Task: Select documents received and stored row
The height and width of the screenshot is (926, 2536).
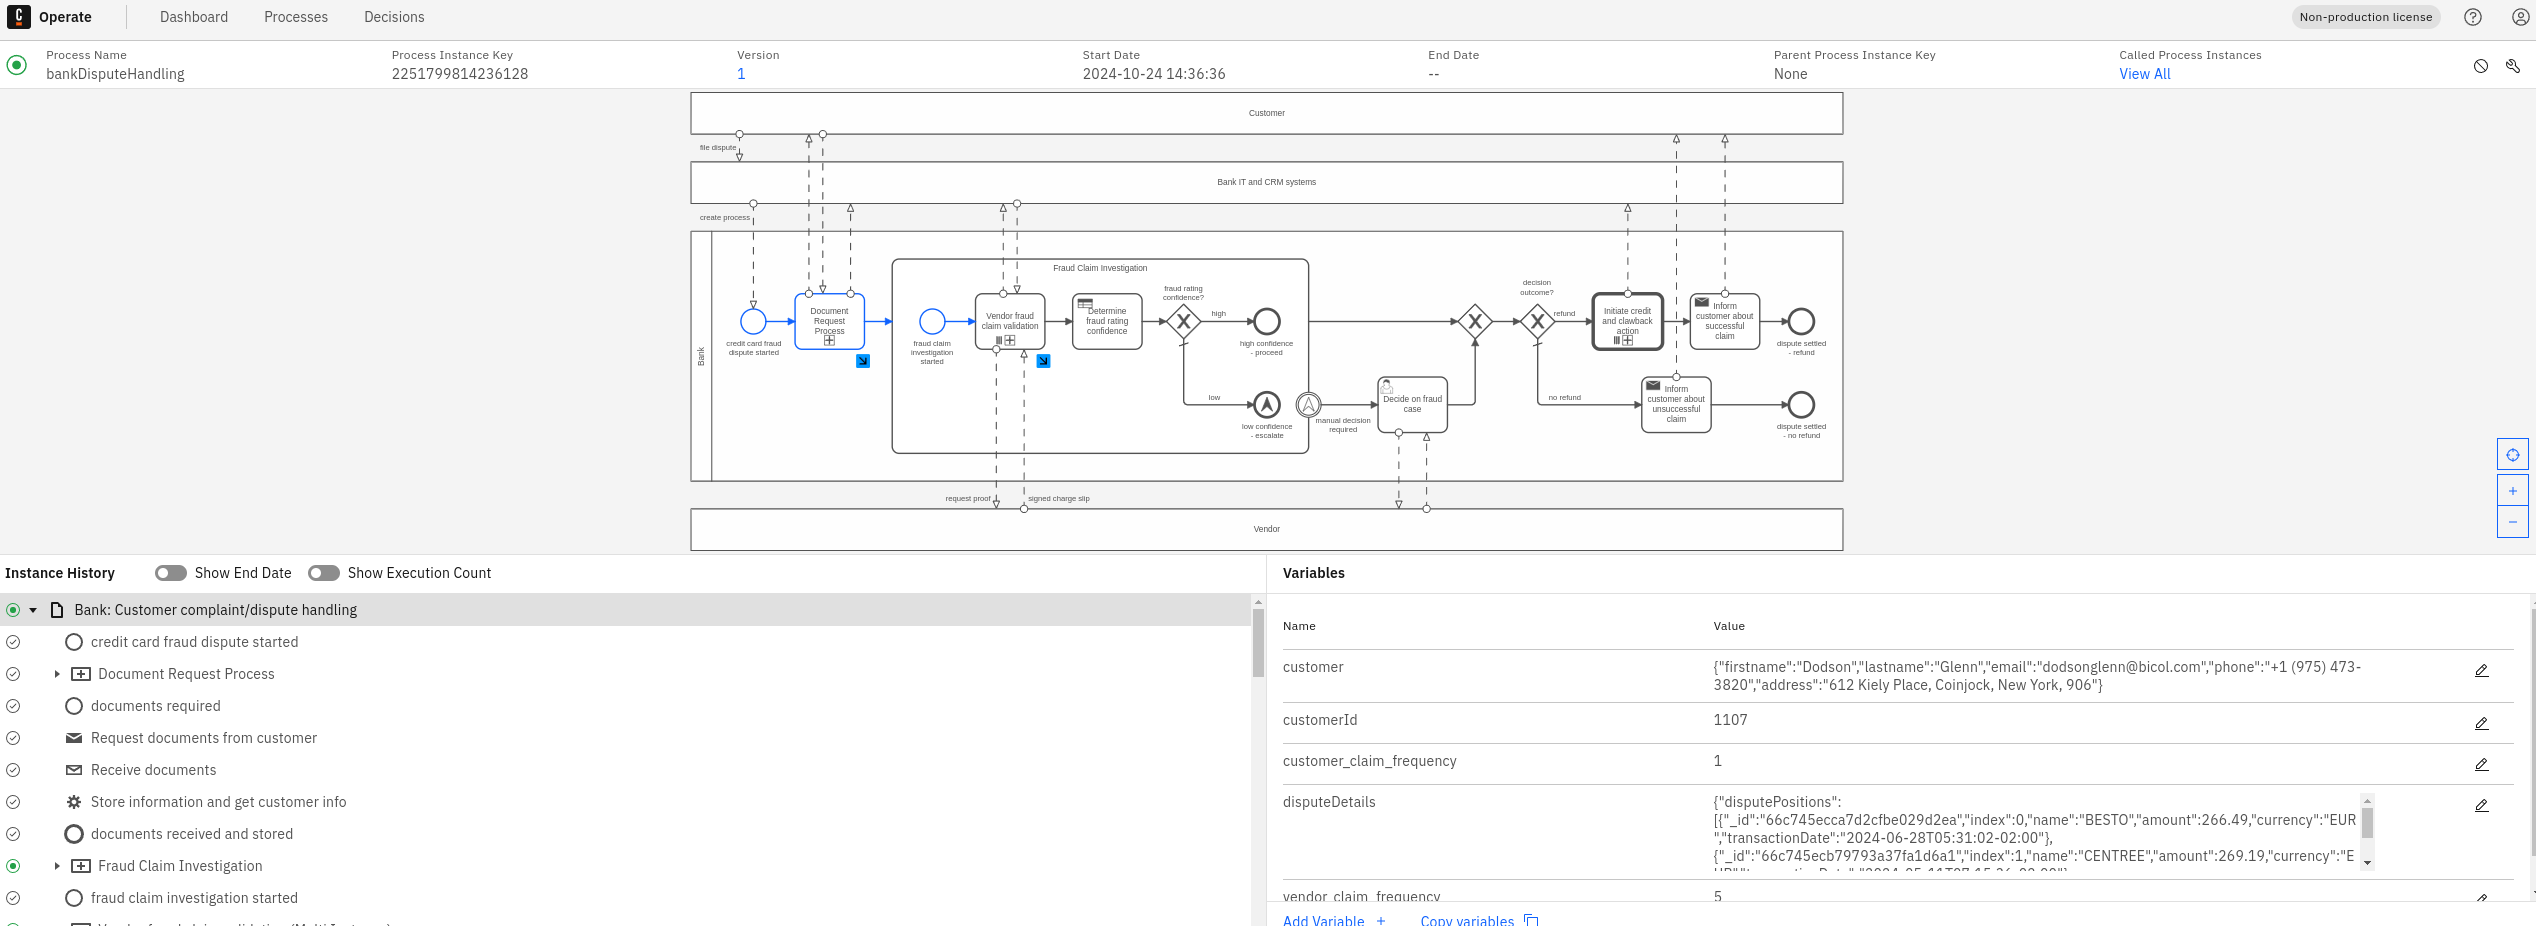Action: coord(625,834)
